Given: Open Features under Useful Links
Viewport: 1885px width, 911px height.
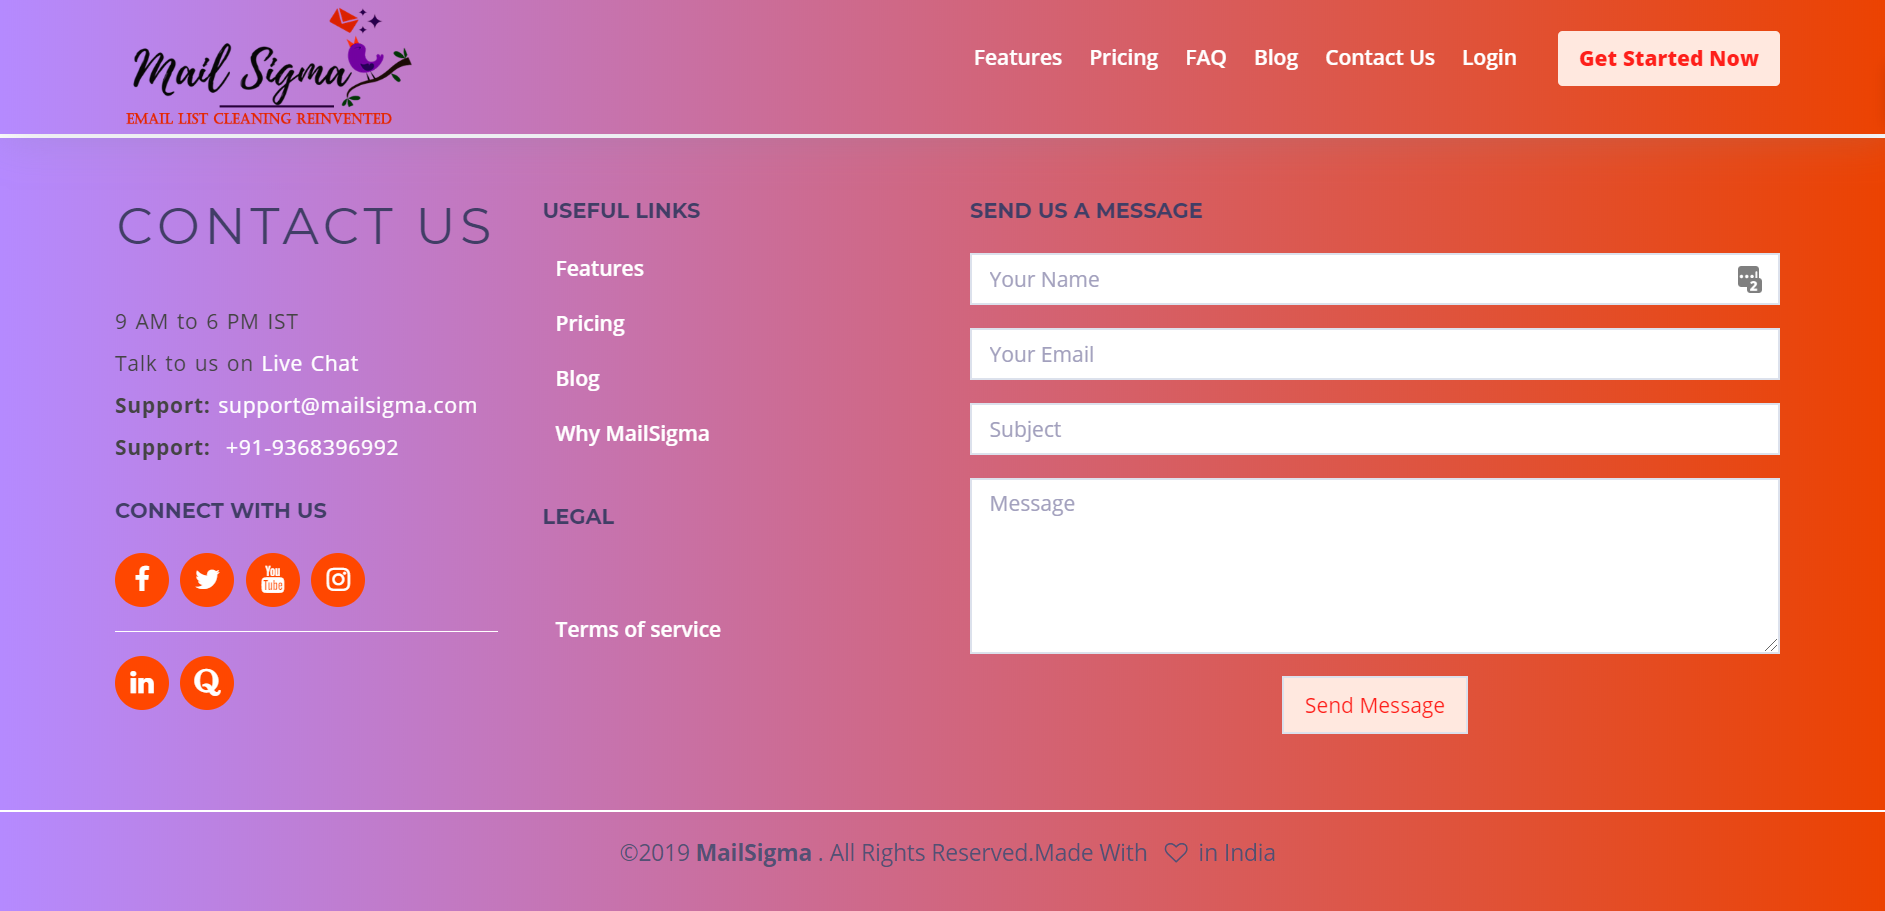Looking at the screenshot, I should pyautogui.click(x=600, y=269).
